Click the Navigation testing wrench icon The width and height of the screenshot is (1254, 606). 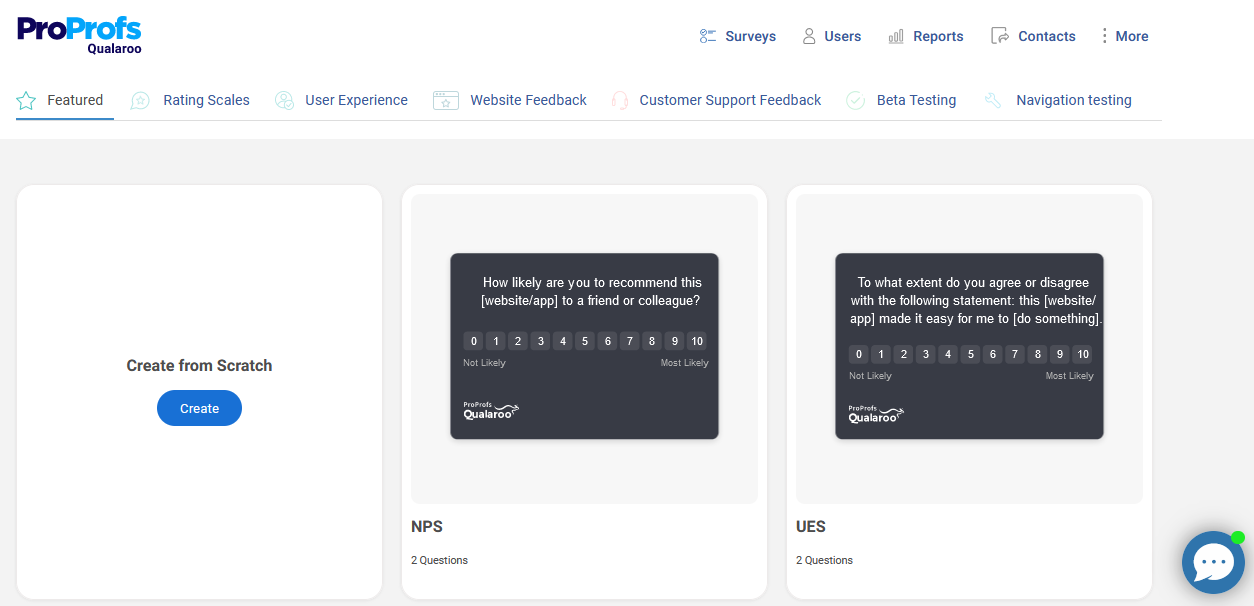993,101
